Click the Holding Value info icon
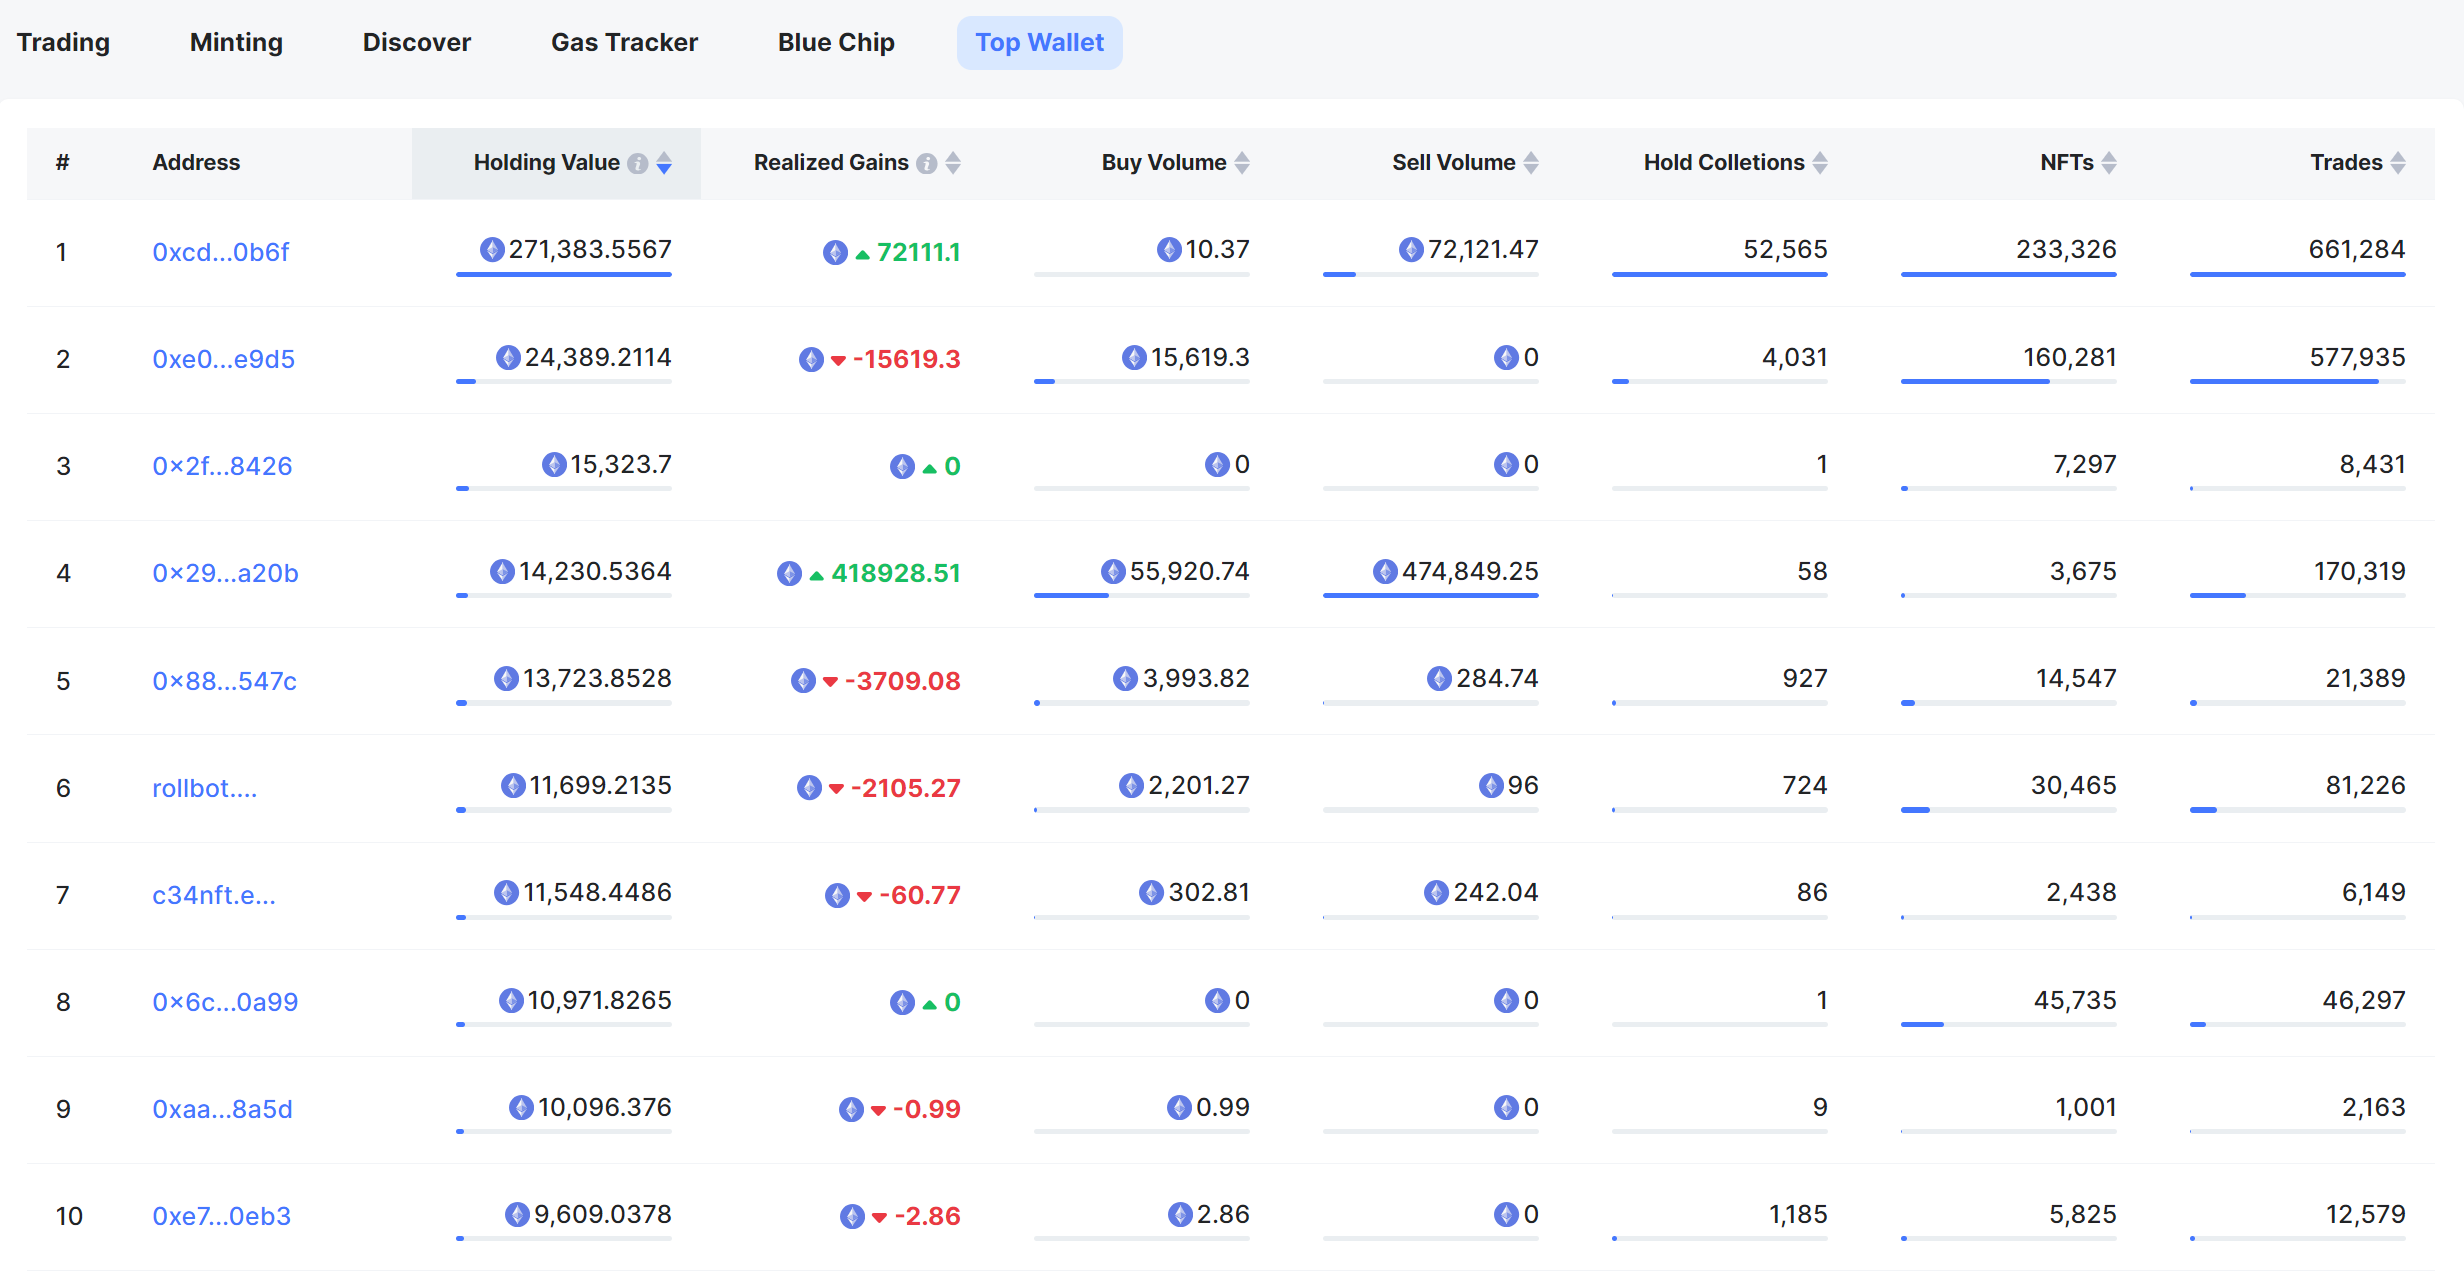Viewport: 2464px width, 1276px height. [x=637, y=163]
